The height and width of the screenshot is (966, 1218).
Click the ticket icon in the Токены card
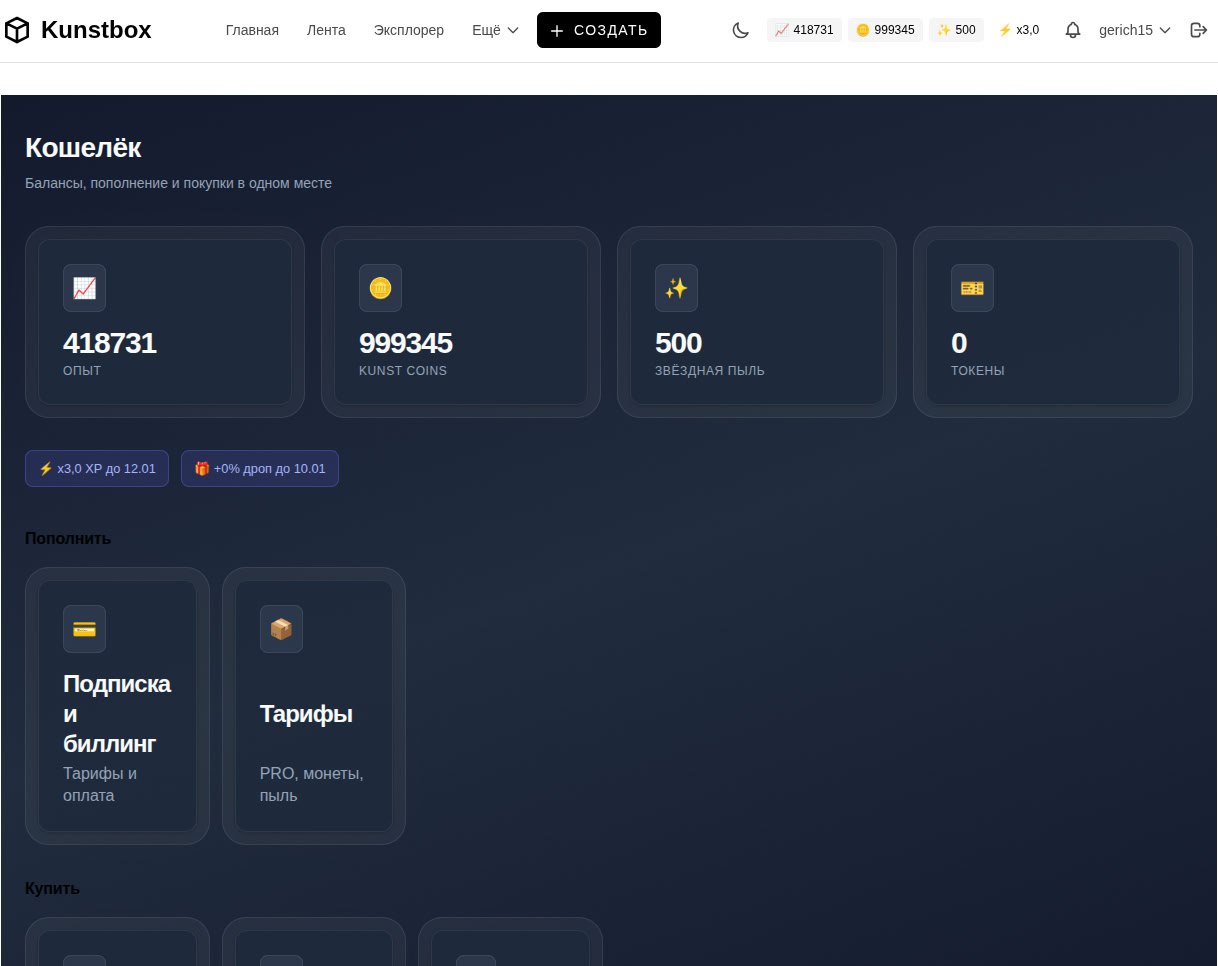(x=972, y=288)
